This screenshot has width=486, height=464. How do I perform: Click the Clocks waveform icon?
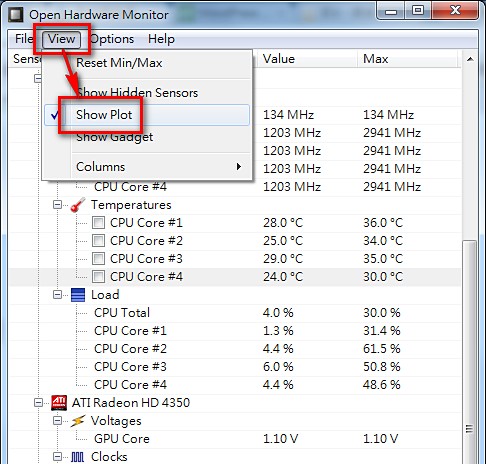pyautogui.click(x=77, y=457)
